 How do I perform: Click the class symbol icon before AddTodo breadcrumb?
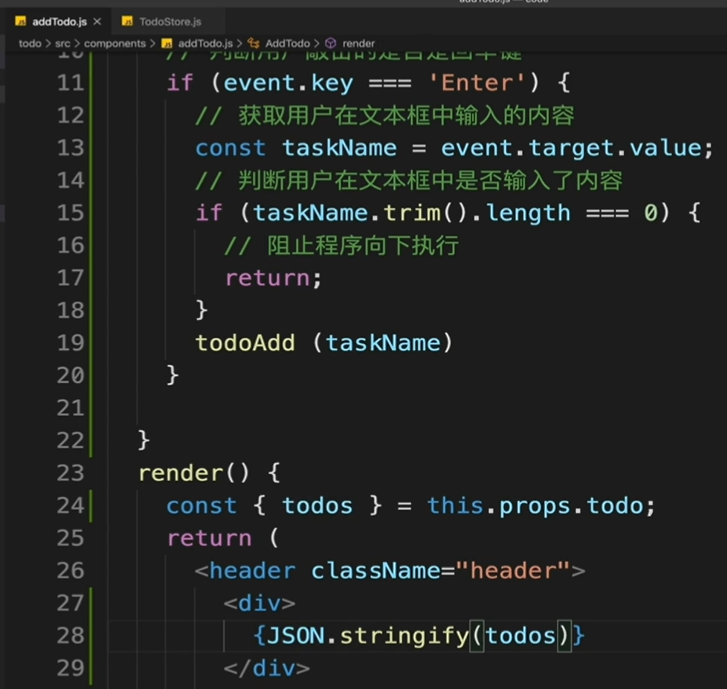253,44
